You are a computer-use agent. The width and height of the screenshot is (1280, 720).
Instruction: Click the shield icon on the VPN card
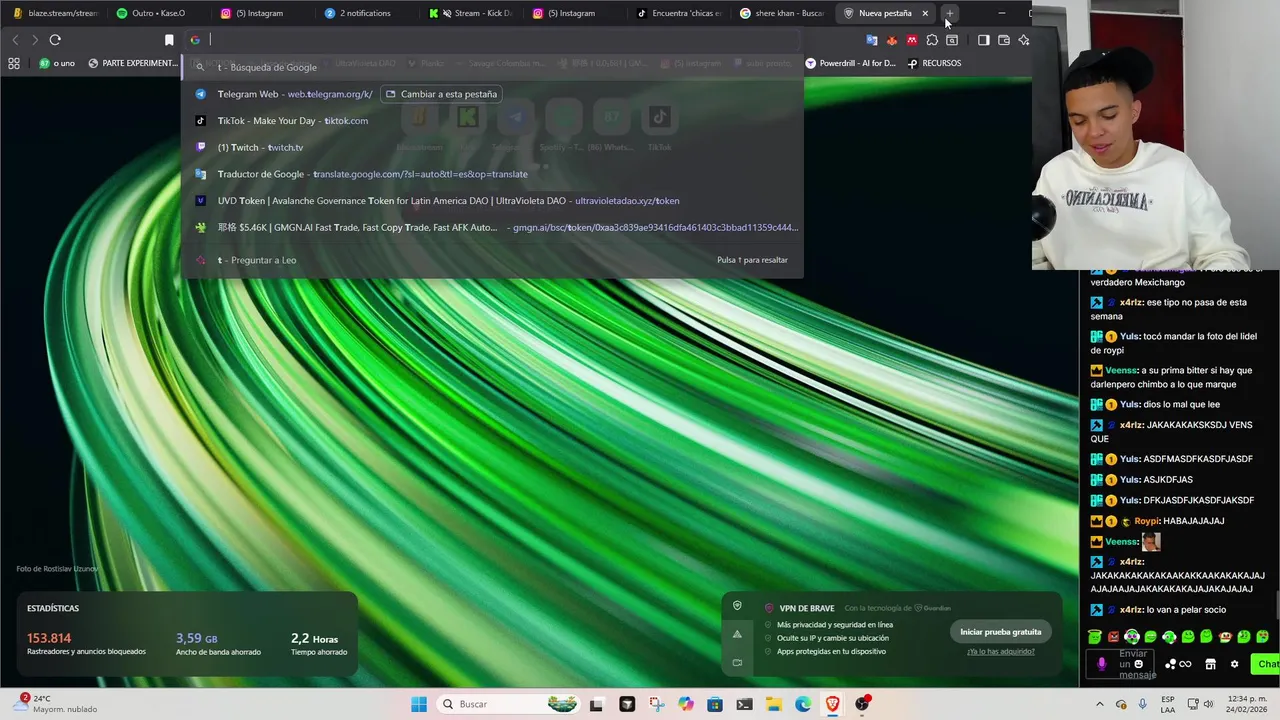click(x=737, y=606)
